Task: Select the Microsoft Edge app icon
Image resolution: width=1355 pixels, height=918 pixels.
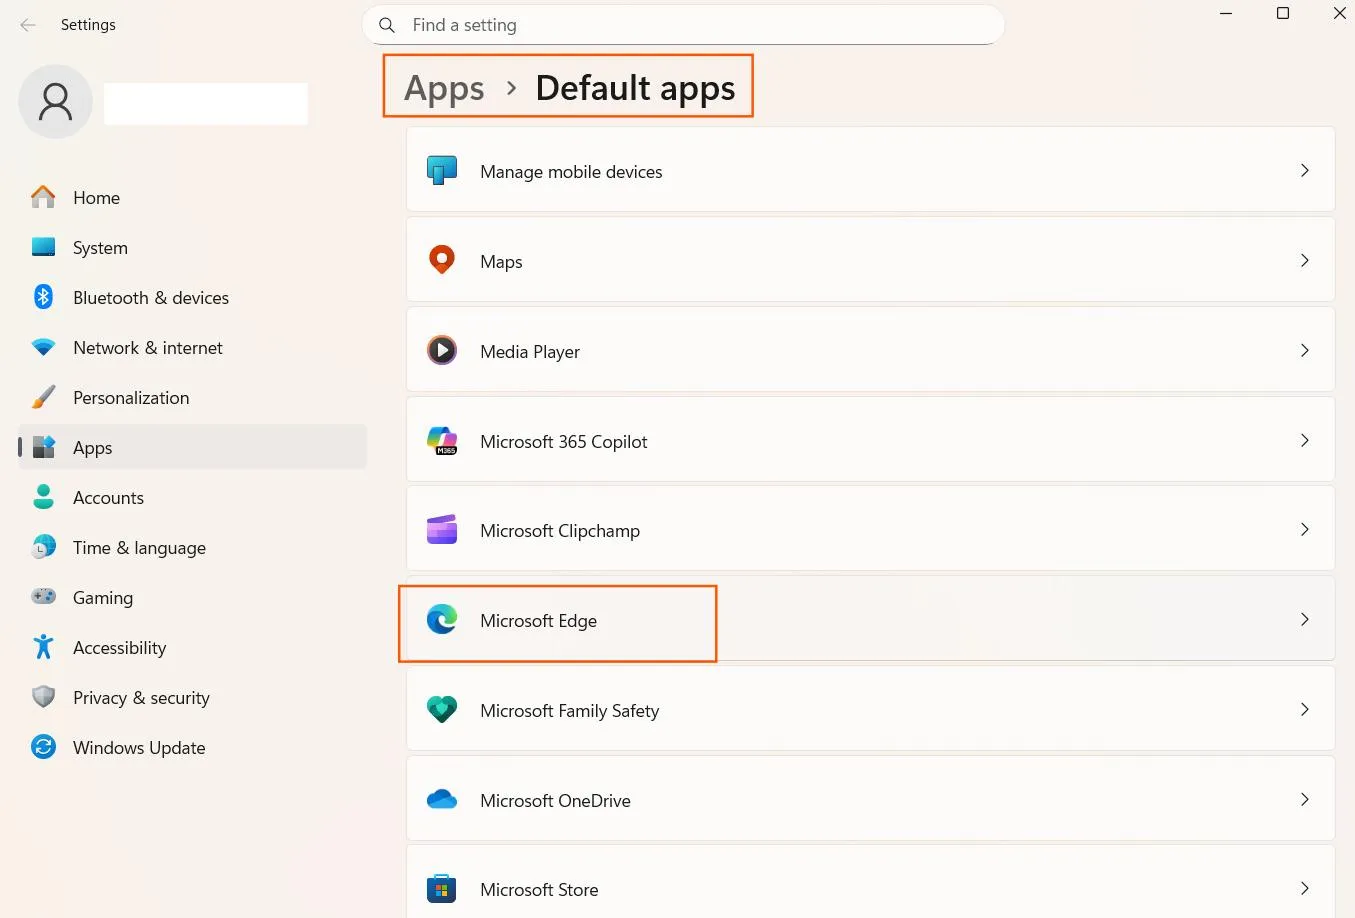Action: 441,620
